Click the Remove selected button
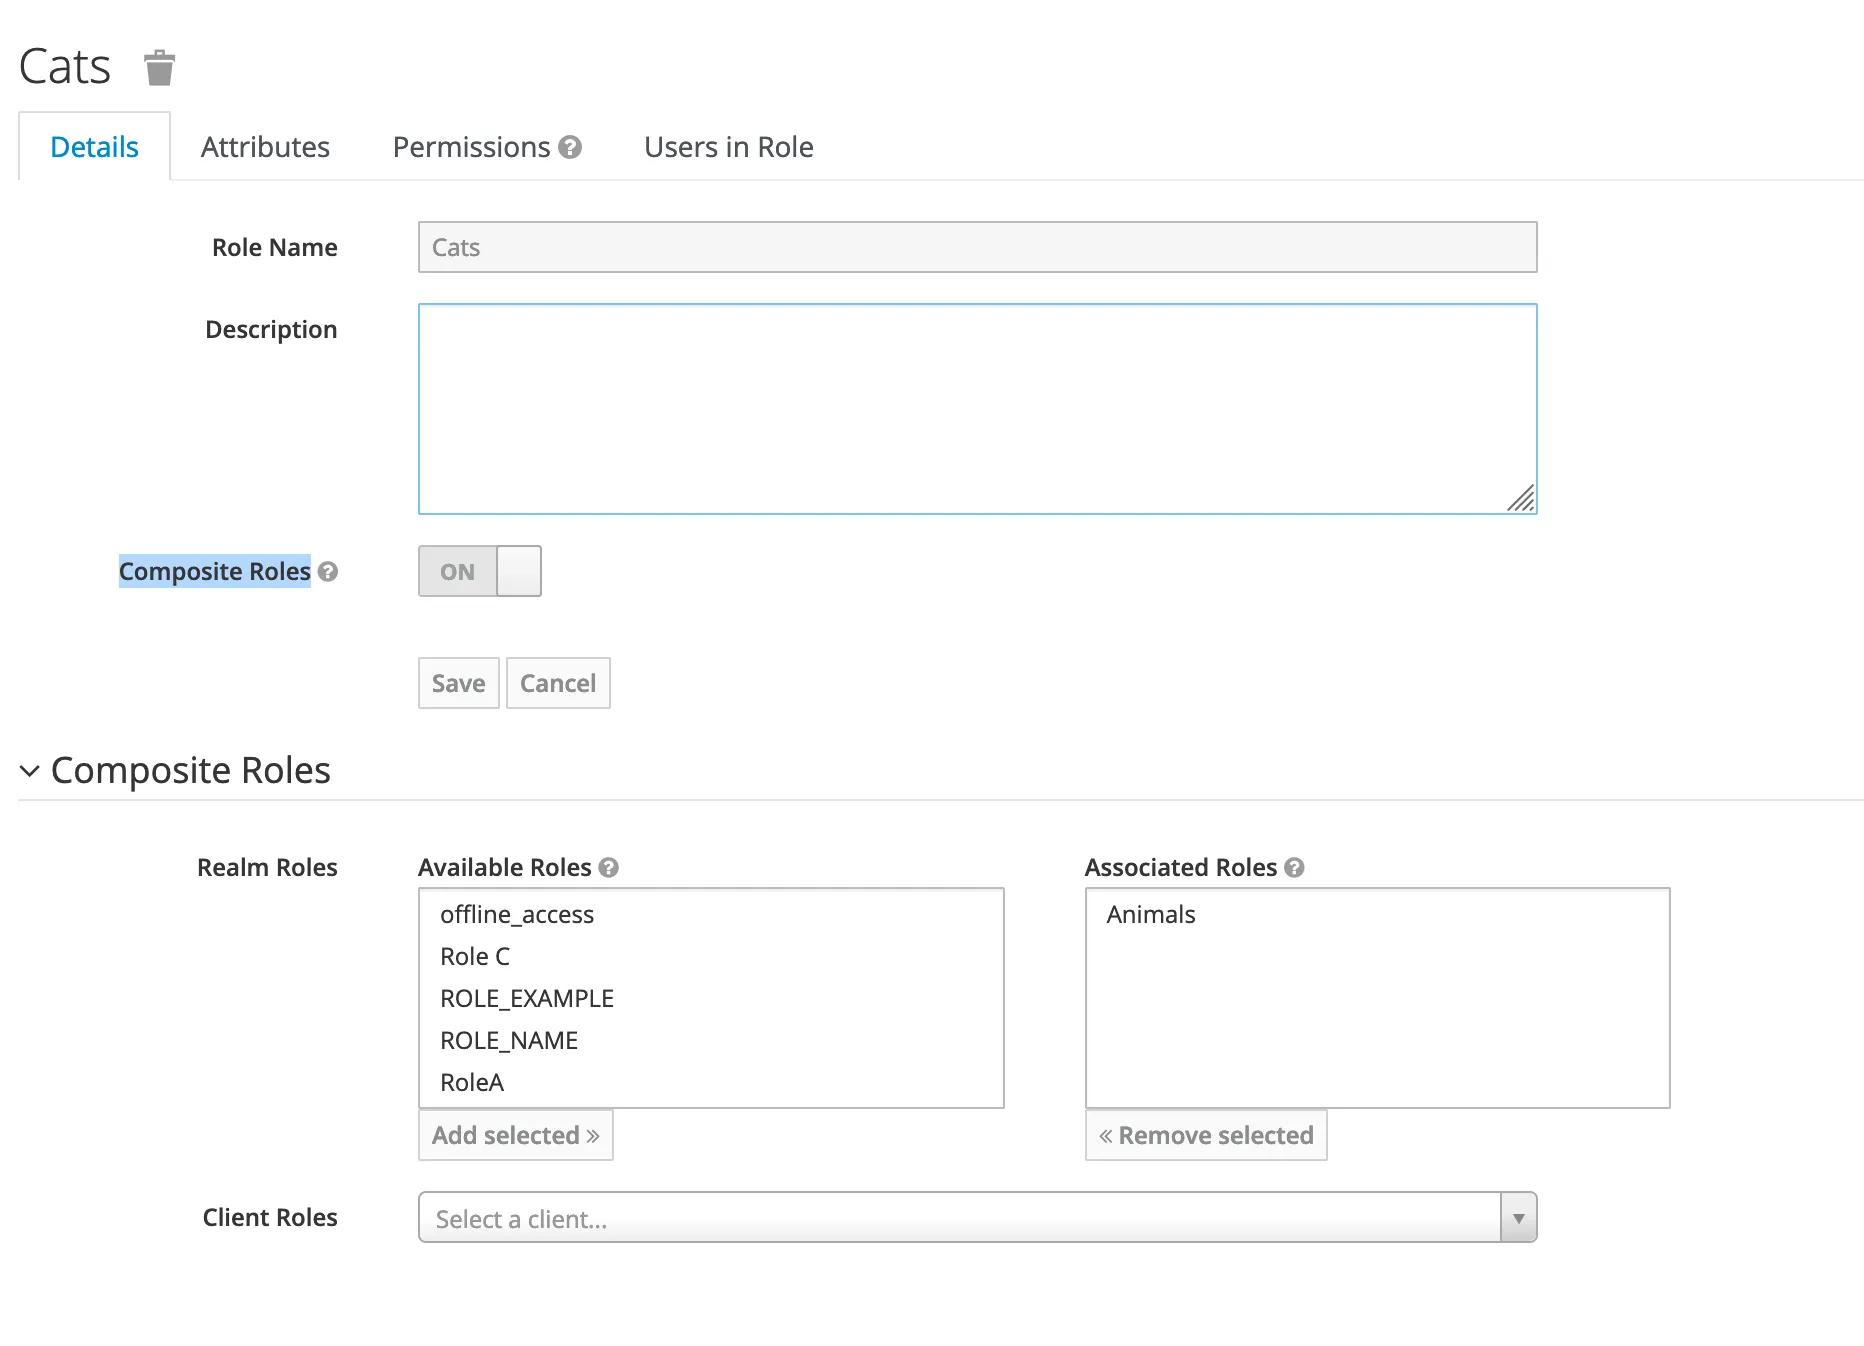This screenshot has width=1864, height=1346. pyautogui.click(x=1206, y=1136)
